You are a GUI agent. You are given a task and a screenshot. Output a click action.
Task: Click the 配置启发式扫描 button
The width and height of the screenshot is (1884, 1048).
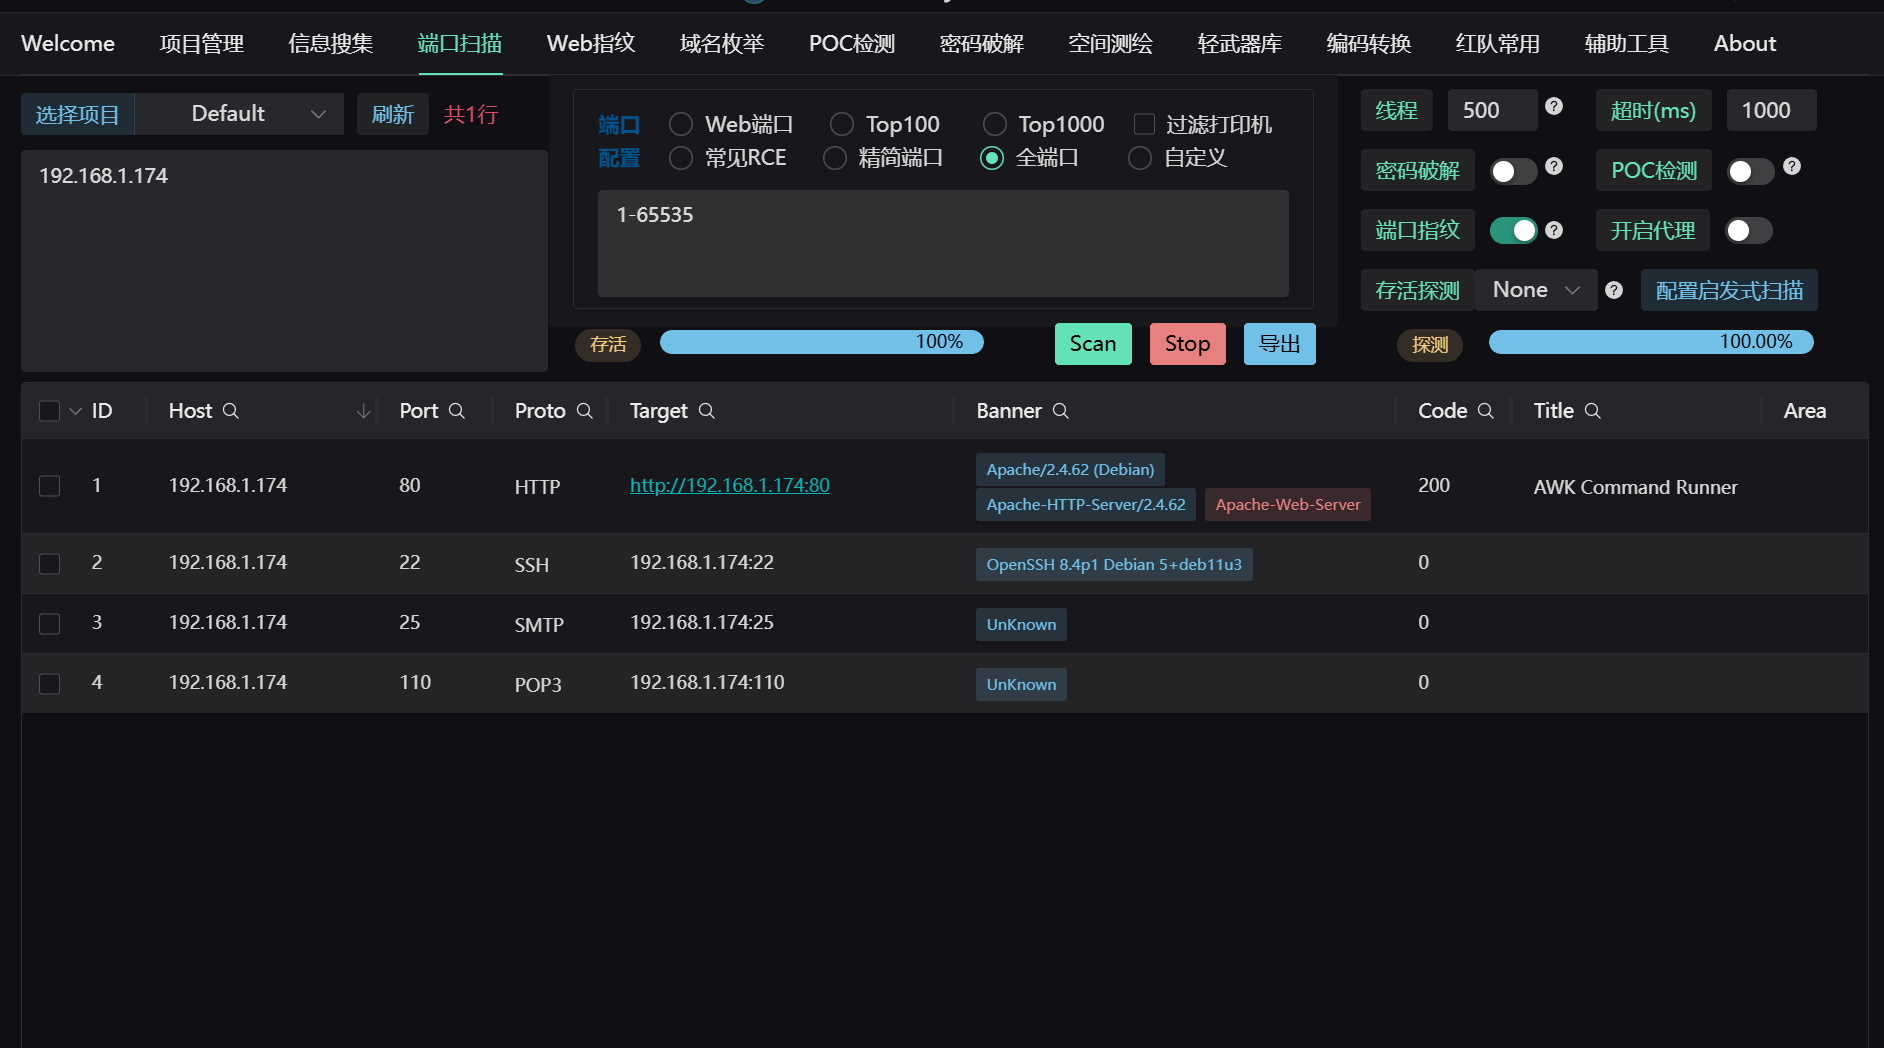[x=1729, y=290]
